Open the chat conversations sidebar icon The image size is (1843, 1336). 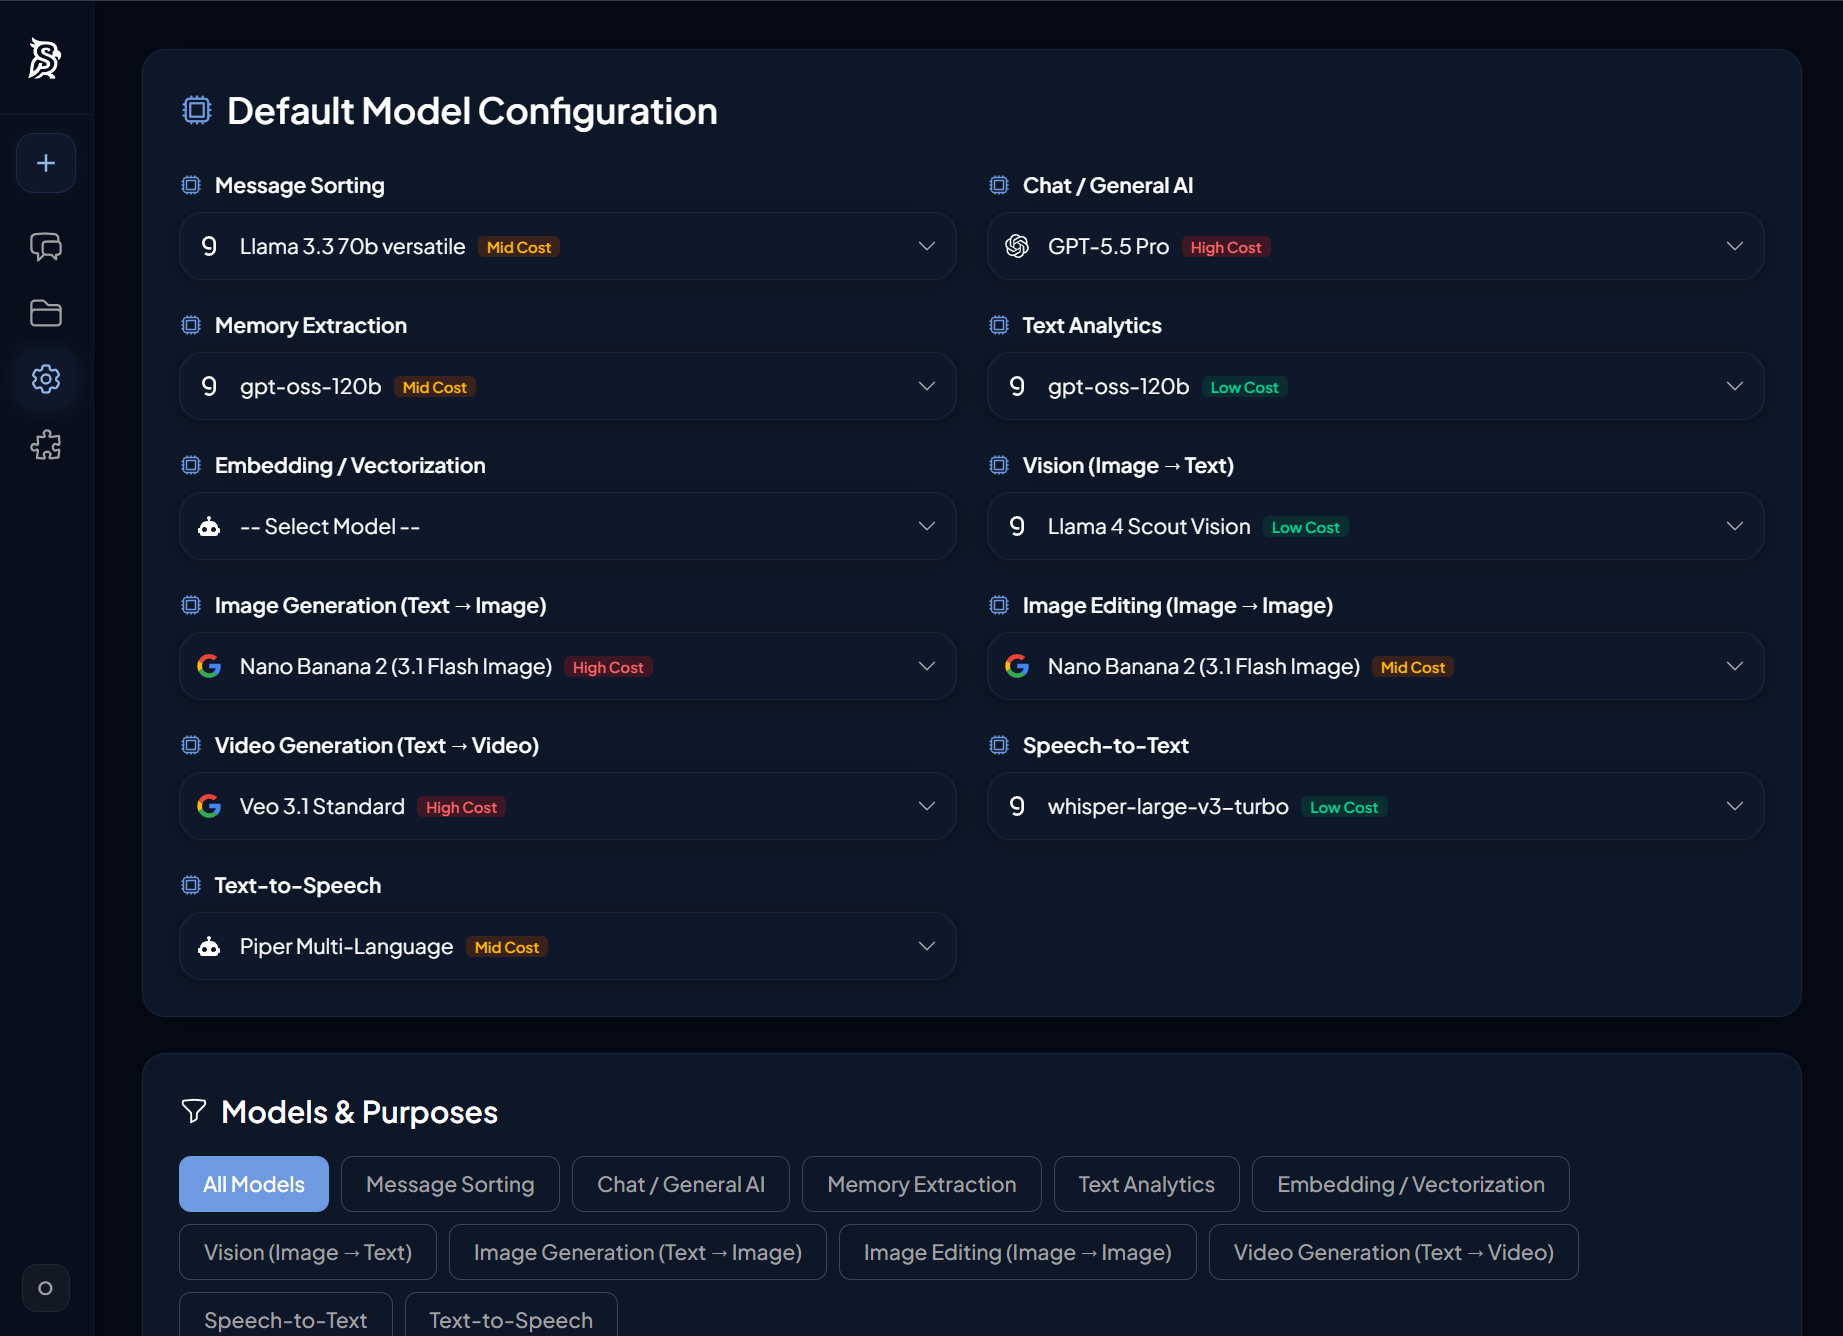coord(46,246)
